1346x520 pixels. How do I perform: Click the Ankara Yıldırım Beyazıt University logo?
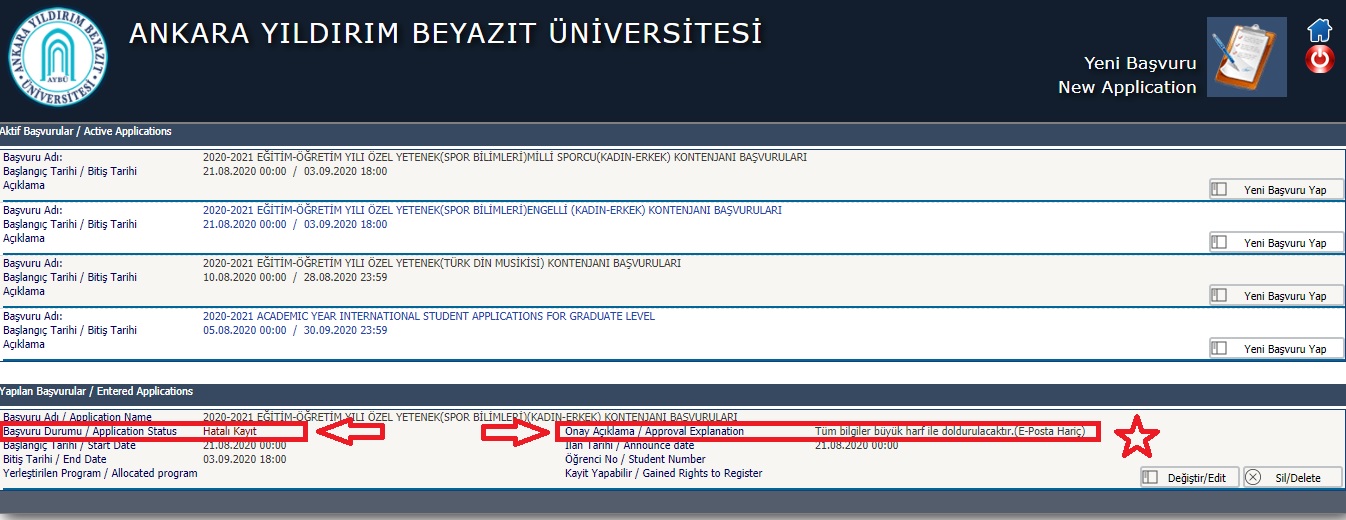(58, 57)
